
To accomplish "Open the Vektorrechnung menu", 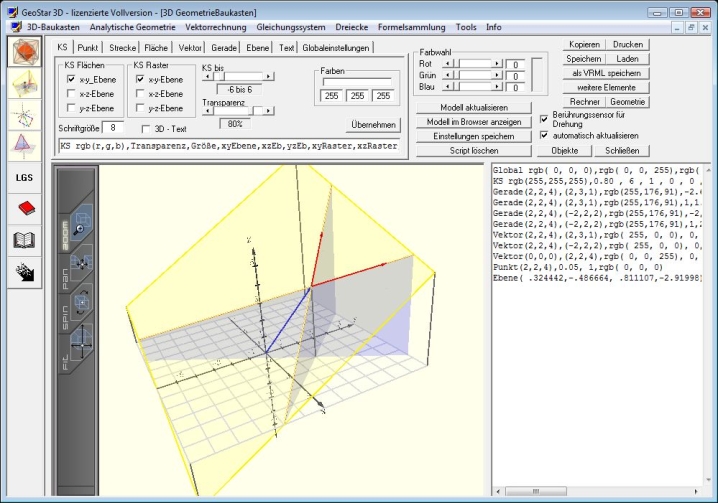I will pyautogui.click(x=215, y=27).
